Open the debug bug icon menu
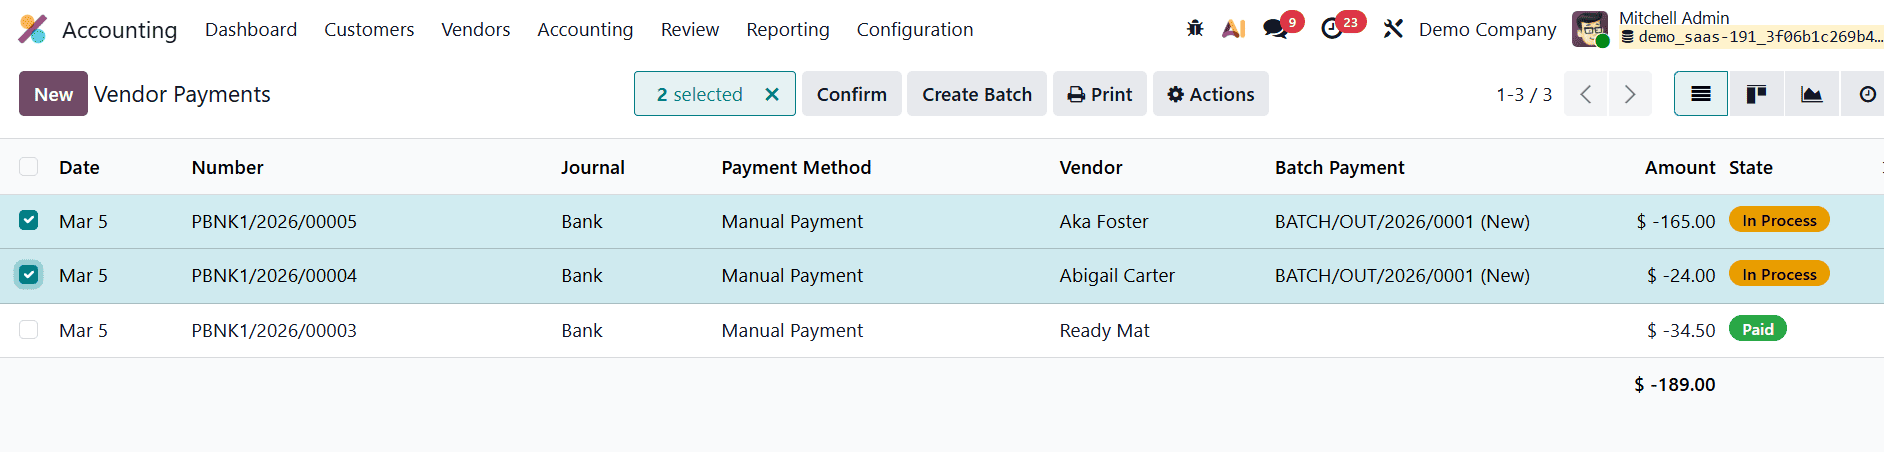 click(1194, 29)
